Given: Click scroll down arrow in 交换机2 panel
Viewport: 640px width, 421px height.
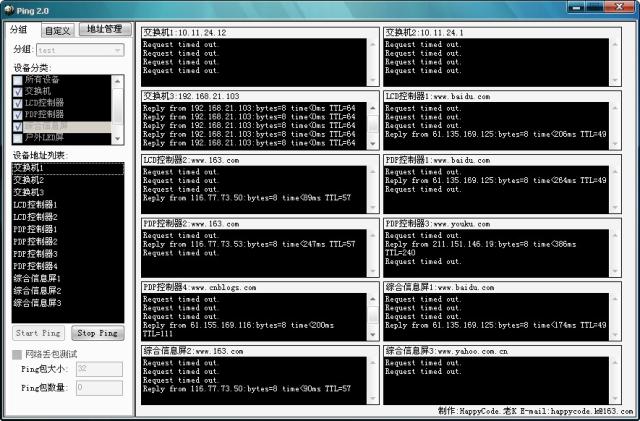Looking at the screenshot, I should click(615, 80).
